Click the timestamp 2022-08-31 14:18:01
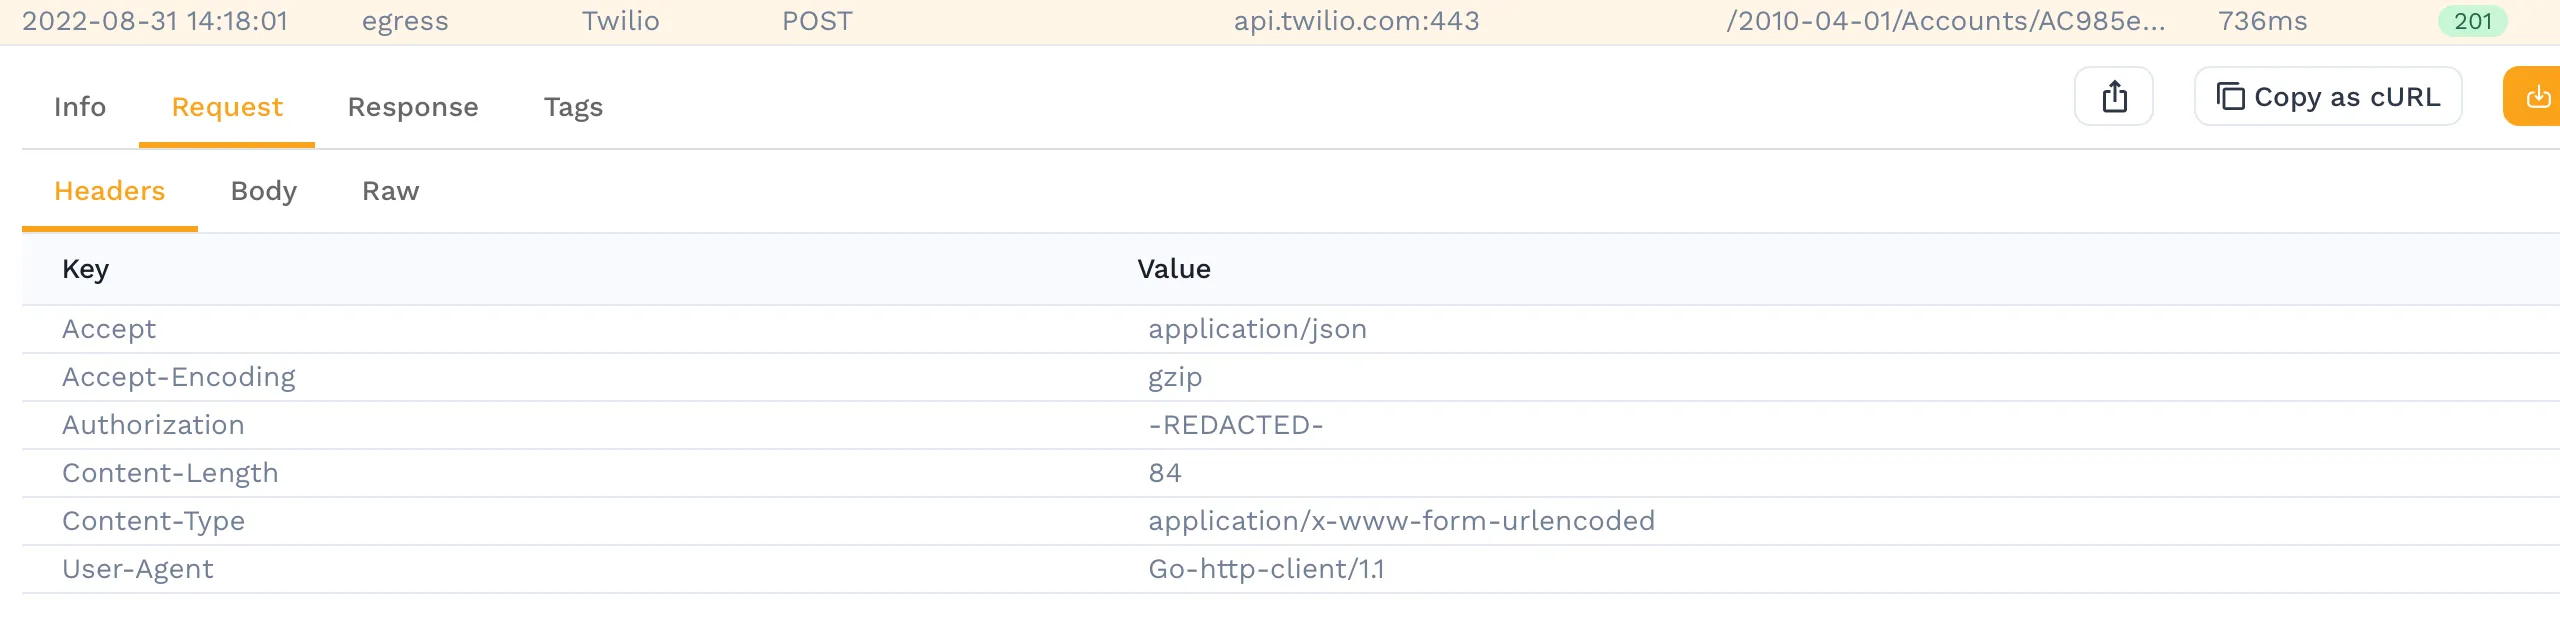The image size is (2560, 620). click(x=155, y=21)
